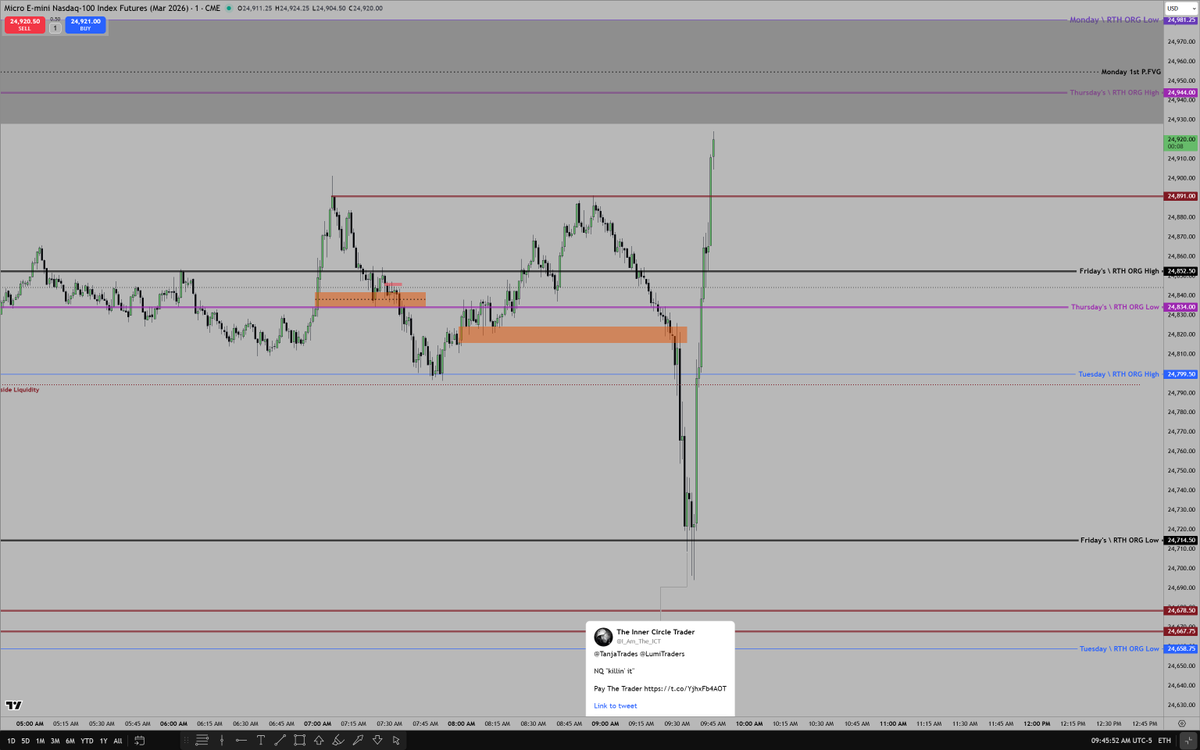The width and height of the screenshot is (1200, 750).
Task: Select the cursor arrow tool
Action: pos(396,740)
